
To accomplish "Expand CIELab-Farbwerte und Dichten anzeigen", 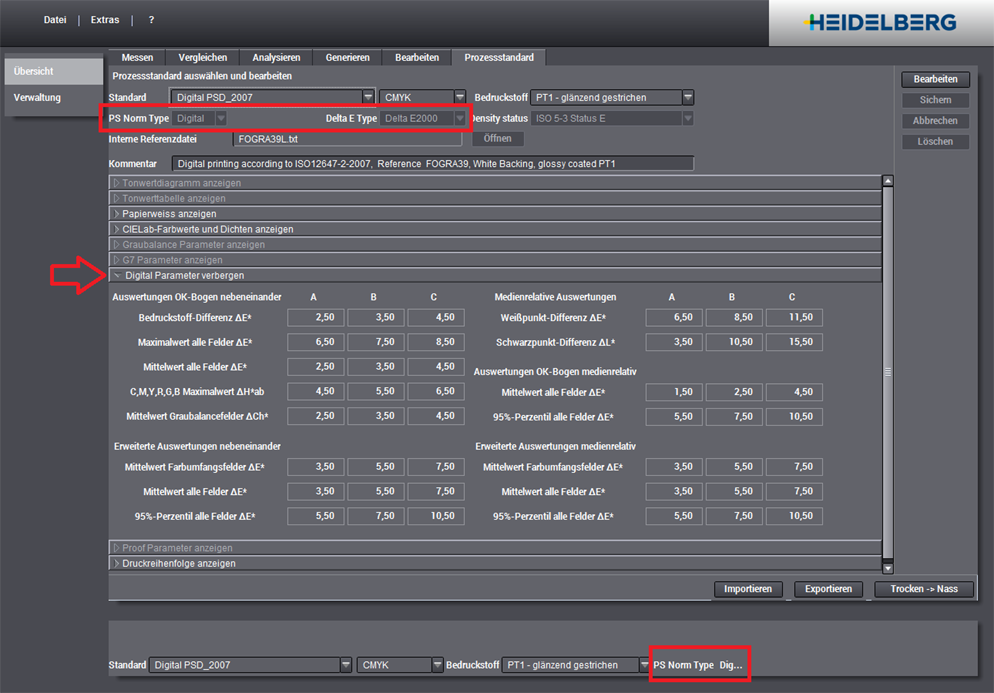I will [495, 229].
